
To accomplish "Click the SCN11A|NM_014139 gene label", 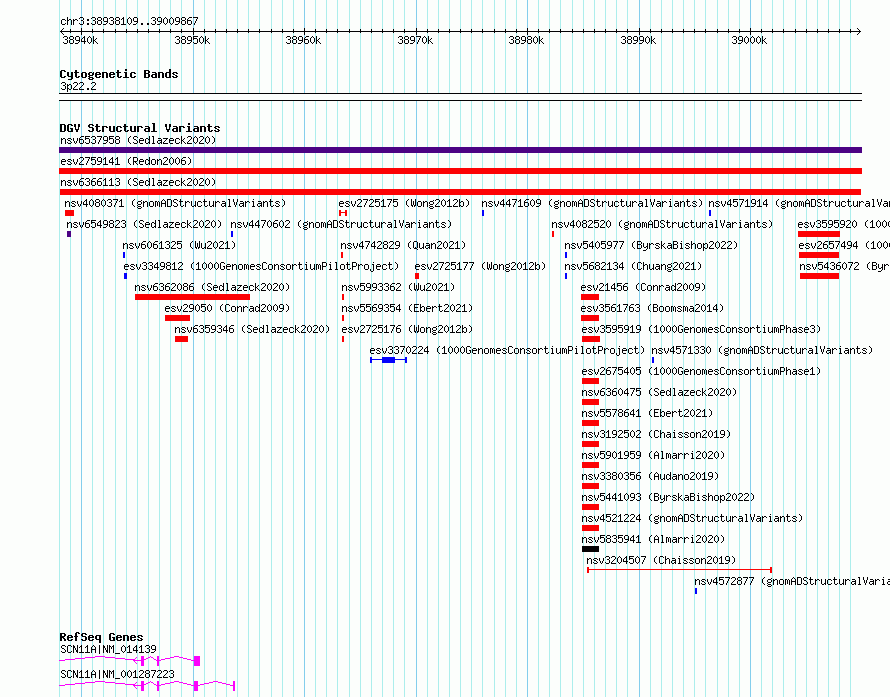I will 108,649.
